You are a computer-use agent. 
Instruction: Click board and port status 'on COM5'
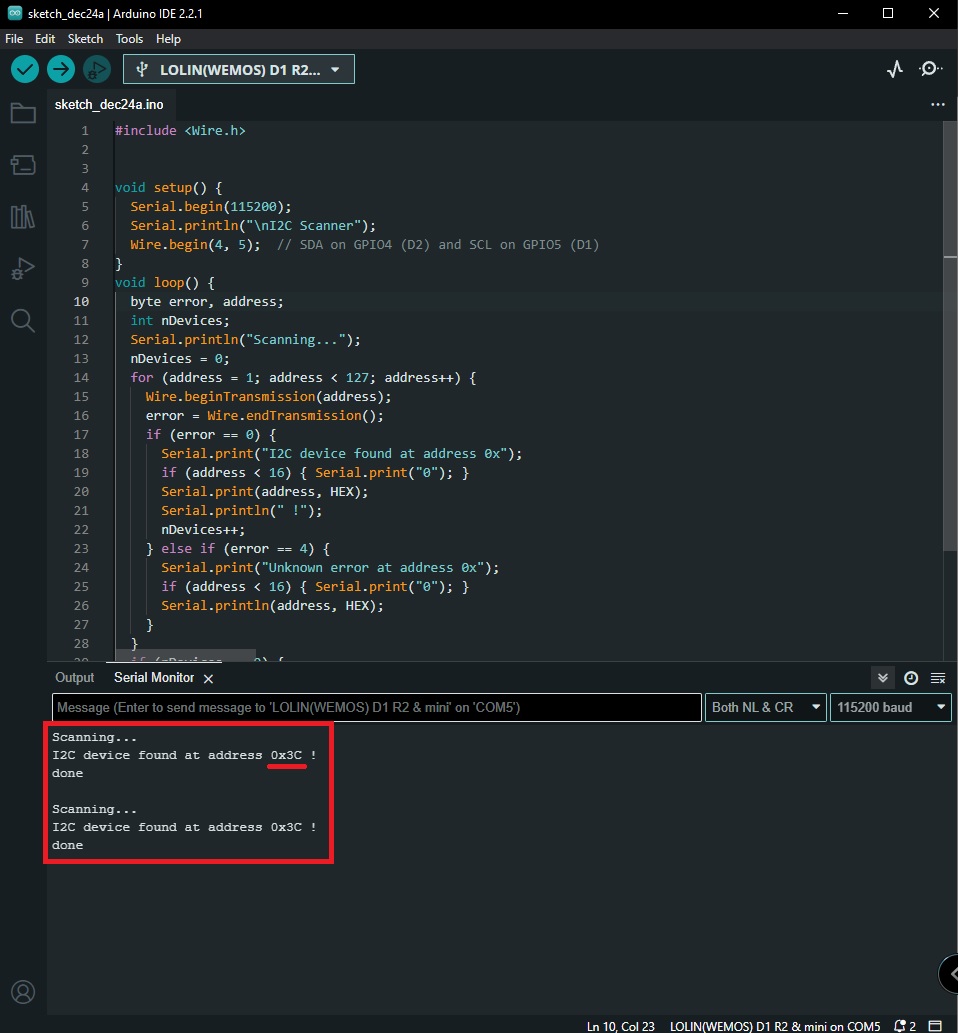pos(775,1026)
